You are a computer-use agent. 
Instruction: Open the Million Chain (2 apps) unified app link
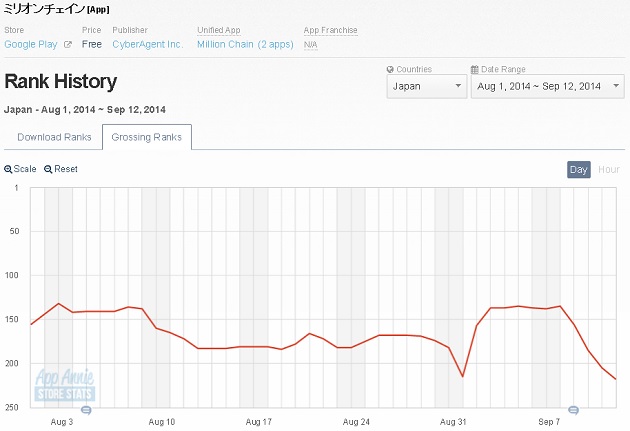(245, 44)
